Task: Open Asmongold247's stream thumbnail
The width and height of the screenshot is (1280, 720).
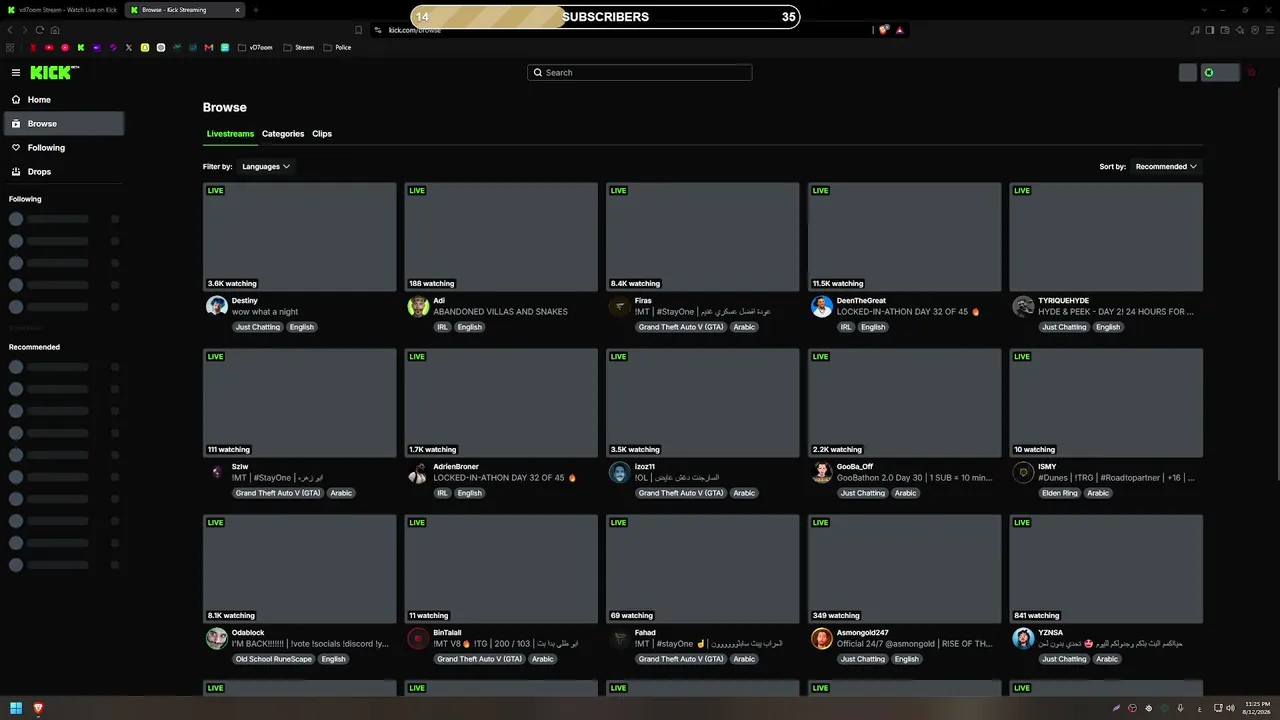Action: click(x=905, y=569)
